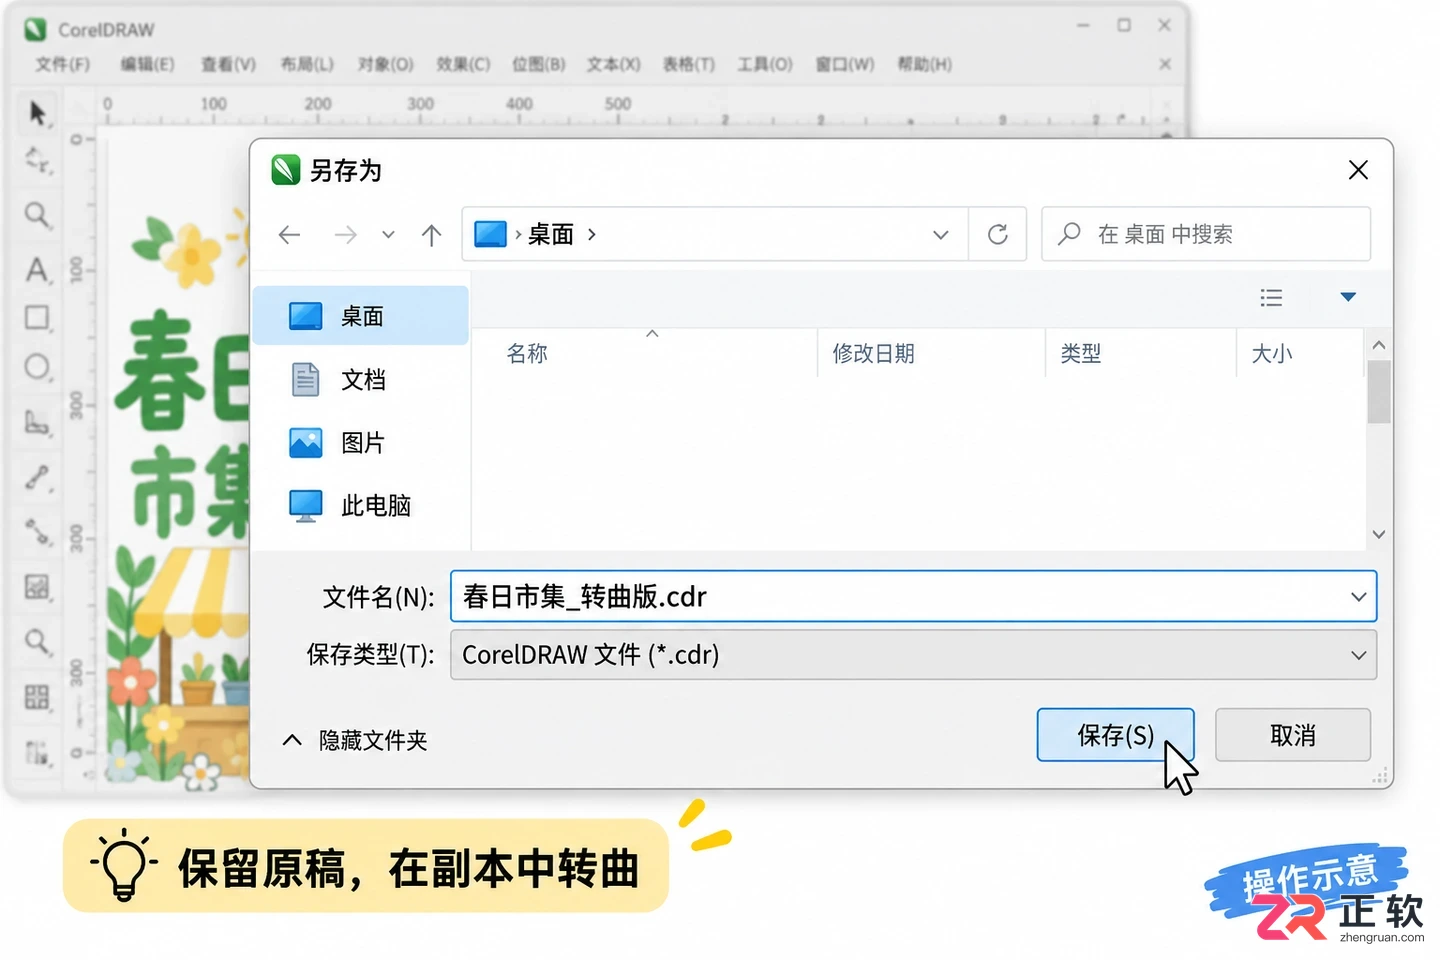
Task: Select 图片 in the navigation pane
Action: pyautogui.click(x=360, y=443)
